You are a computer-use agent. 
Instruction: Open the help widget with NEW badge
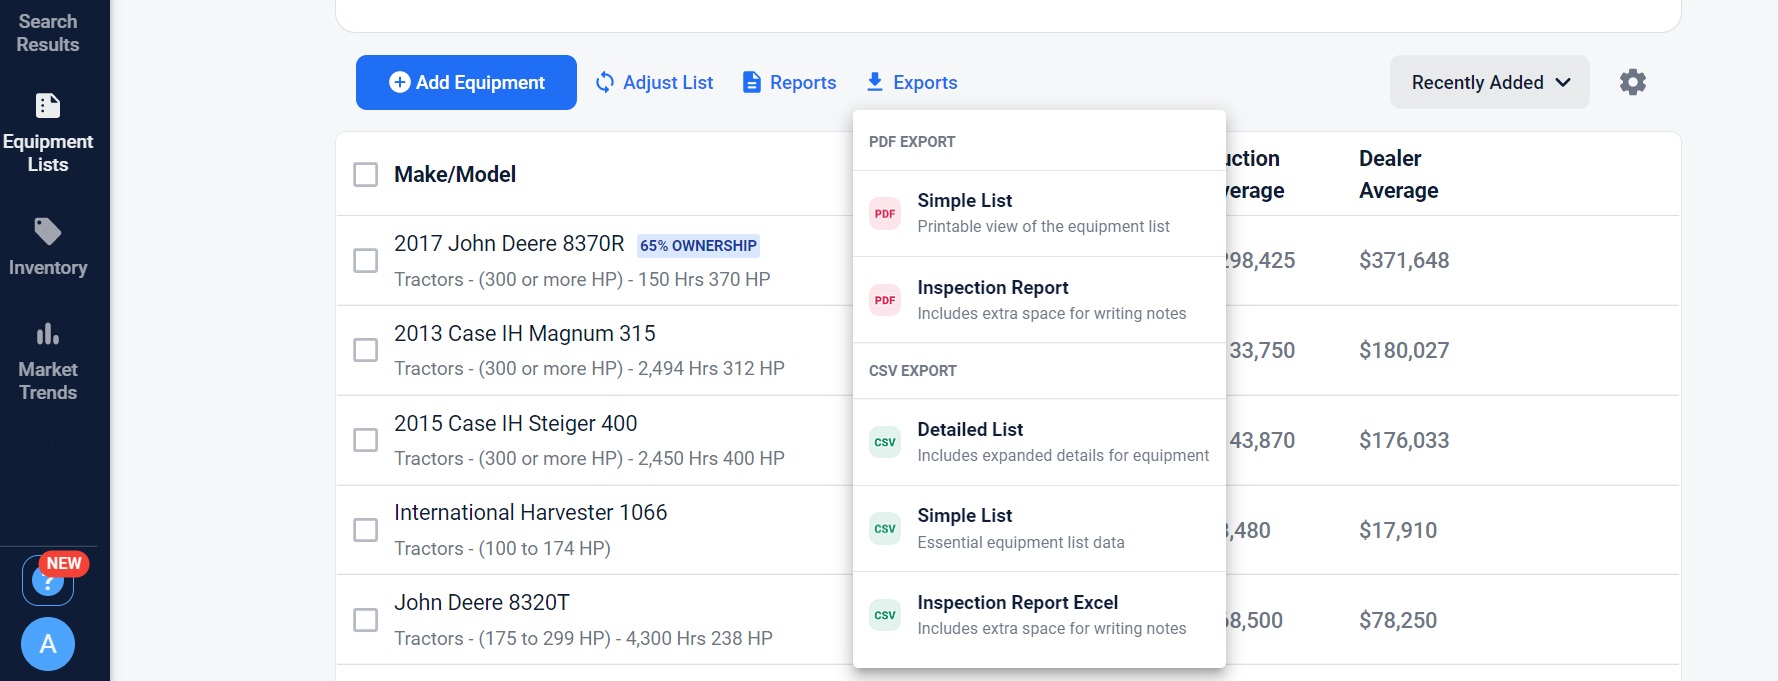click(48, 580)
